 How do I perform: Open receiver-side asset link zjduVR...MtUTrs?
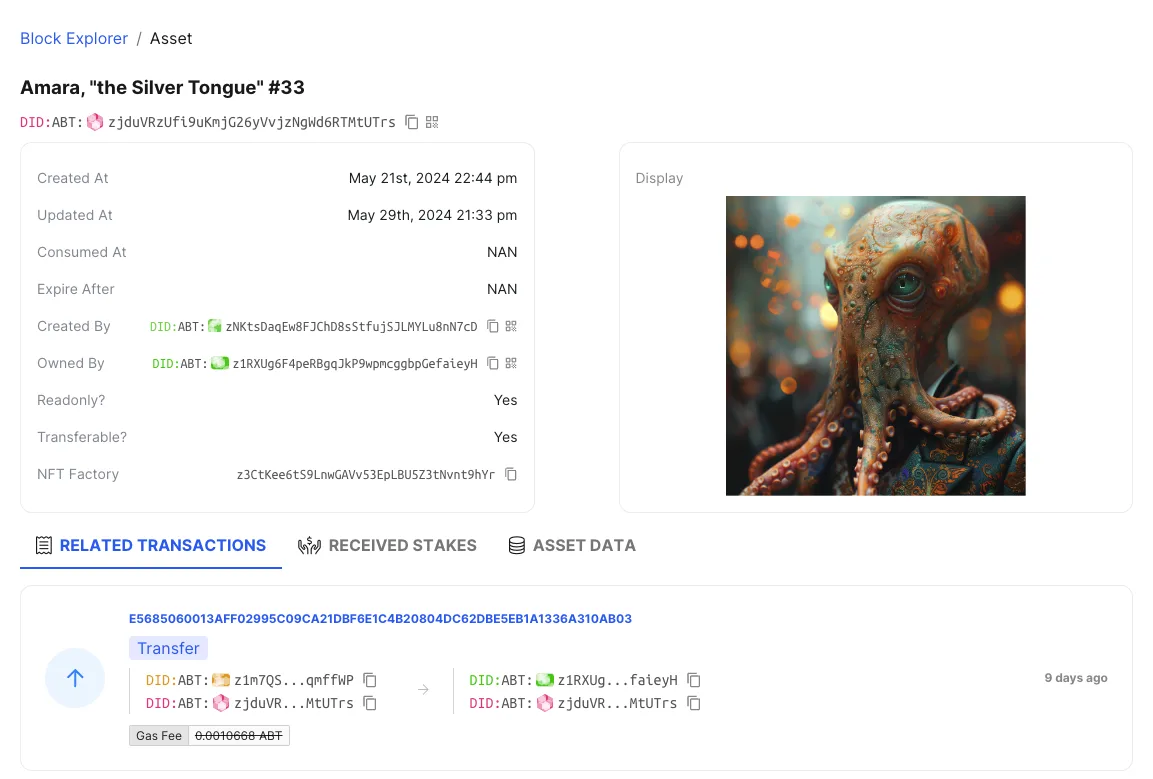point(618,703)
